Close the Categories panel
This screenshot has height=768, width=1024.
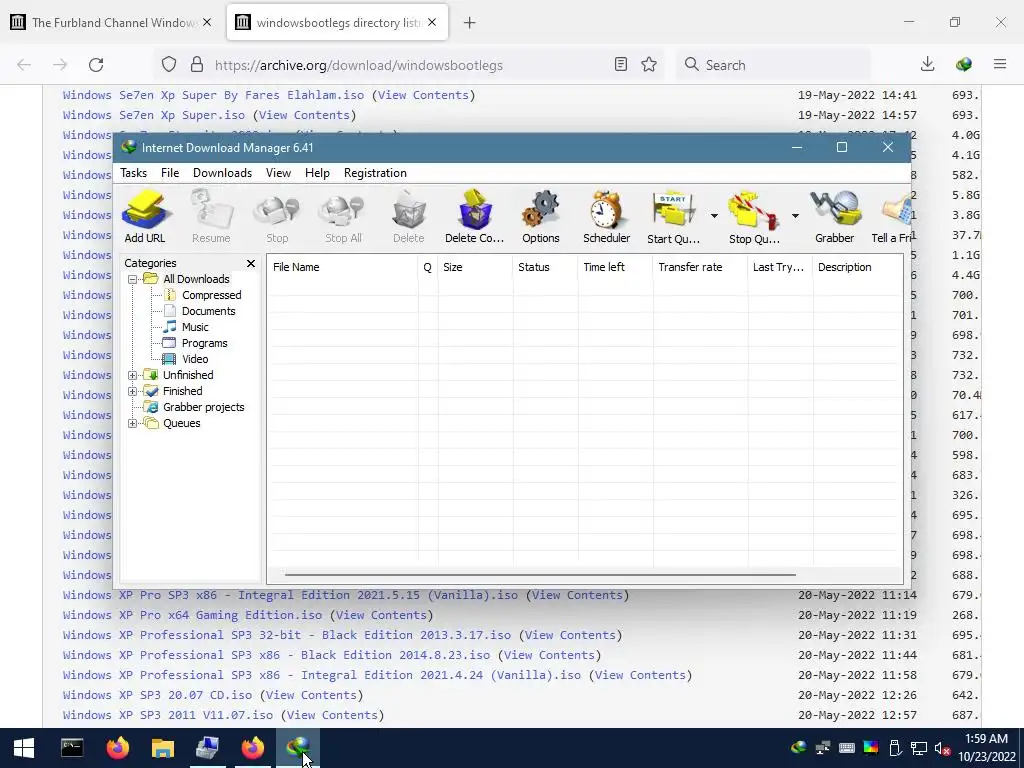point(251,263)
